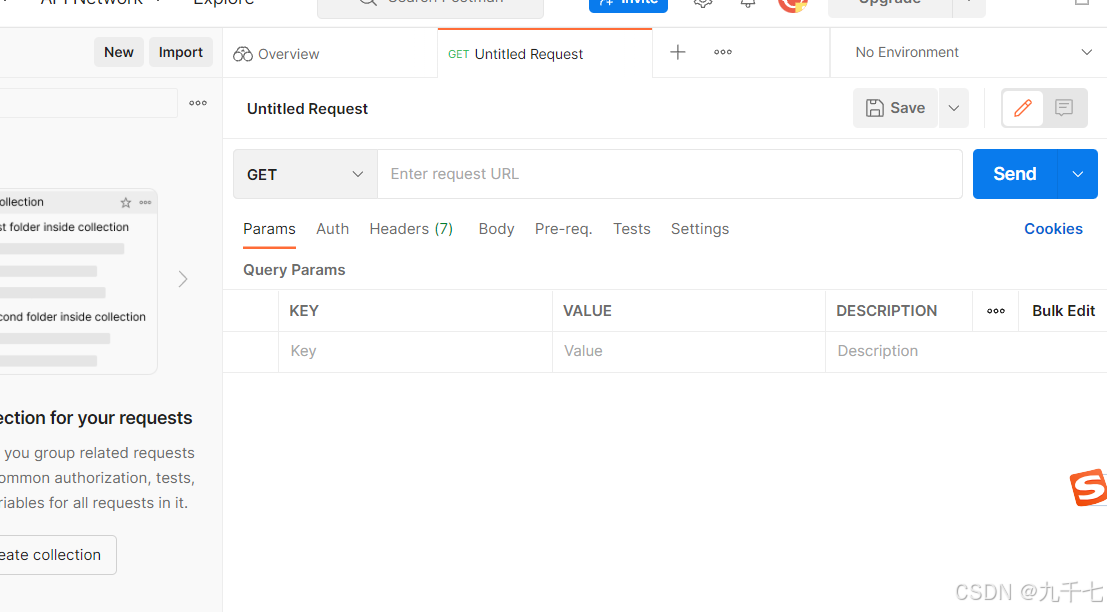The height and width of the screenshot is (612, 1107).
Task: Open the Auth tab
Action: [333, 229]
